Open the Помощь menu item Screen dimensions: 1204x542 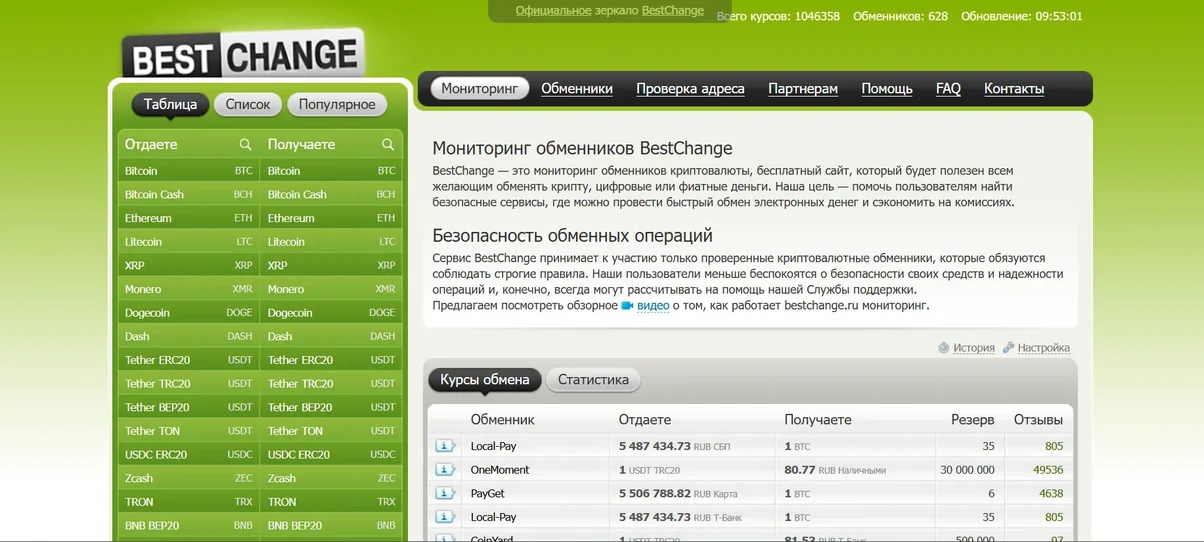click(x=887, y=88)
